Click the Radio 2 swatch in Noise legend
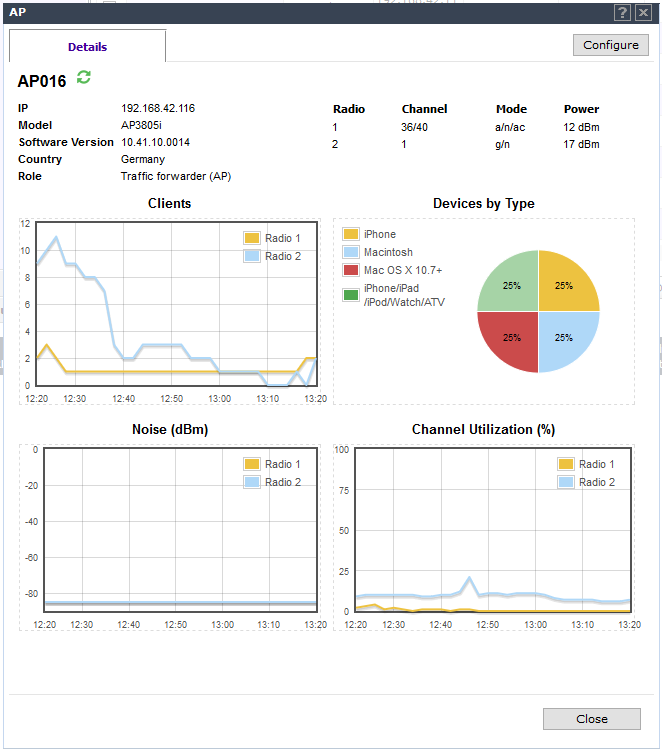The image size is (662, 750). tap(252, 482)
